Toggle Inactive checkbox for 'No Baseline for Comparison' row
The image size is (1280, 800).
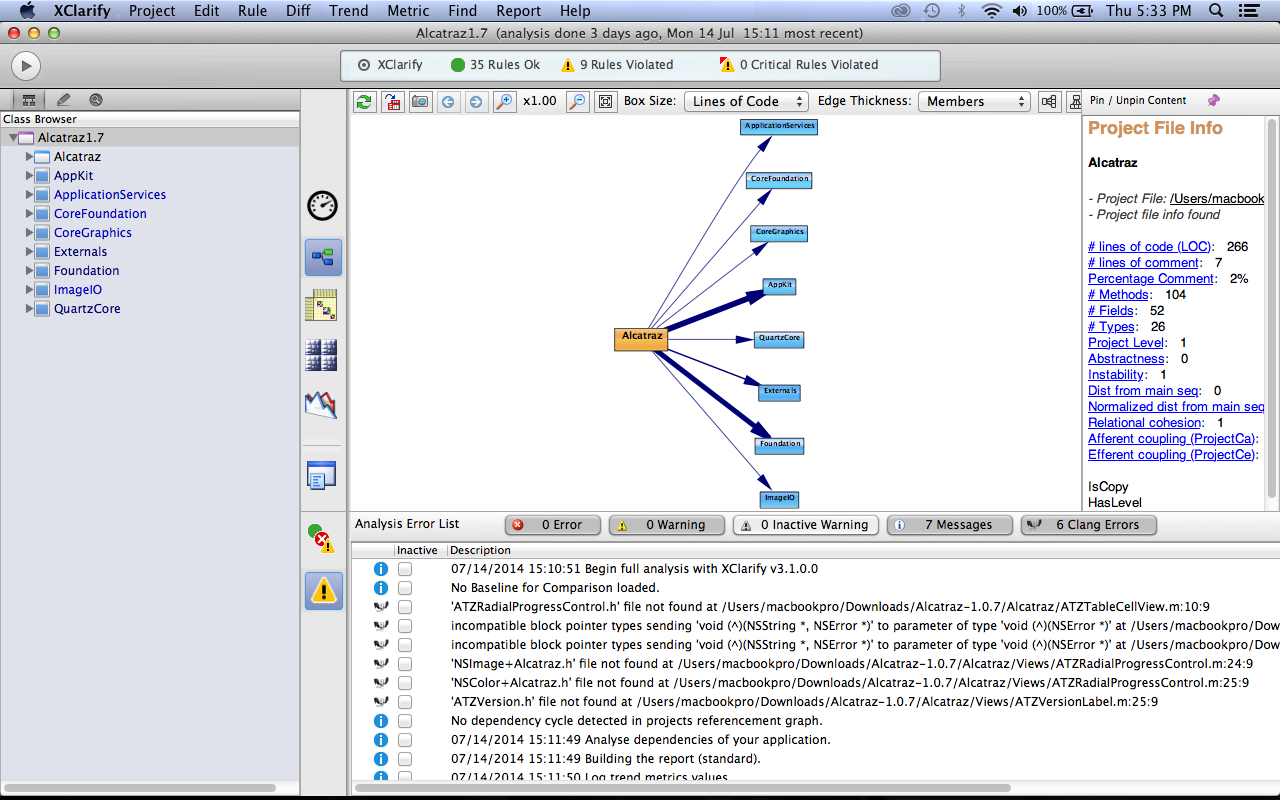click(x=405, y=588)
